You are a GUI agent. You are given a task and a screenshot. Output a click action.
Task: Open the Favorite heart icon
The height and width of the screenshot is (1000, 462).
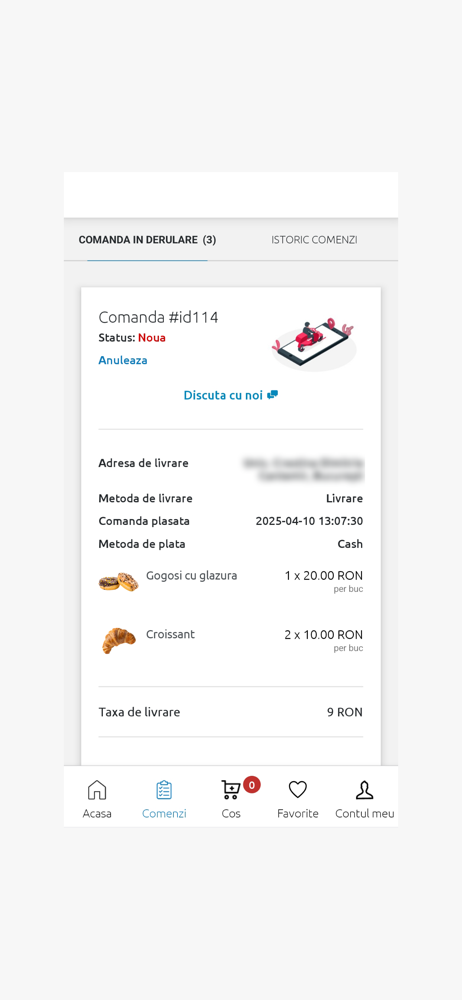[x=297, y=790]
